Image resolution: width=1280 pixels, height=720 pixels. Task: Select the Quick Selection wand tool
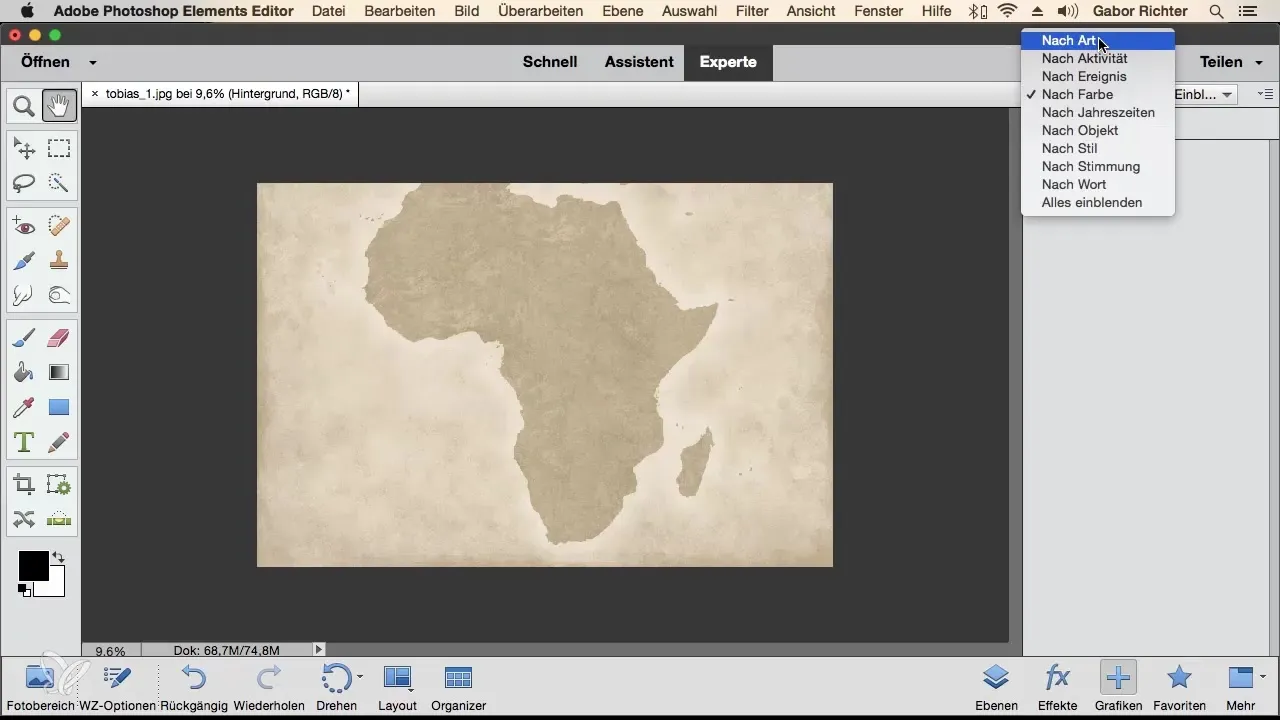(x=59, y=183)
